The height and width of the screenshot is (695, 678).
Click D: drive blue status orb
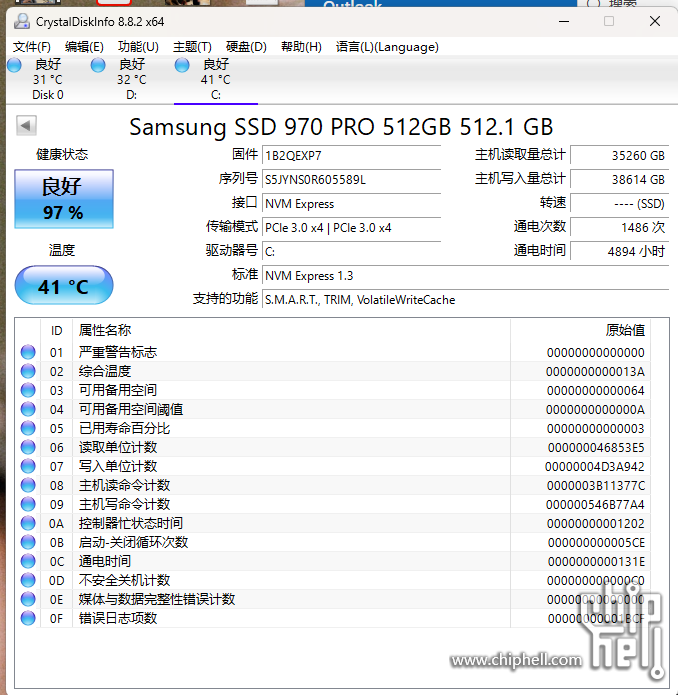tap(98, 65)
